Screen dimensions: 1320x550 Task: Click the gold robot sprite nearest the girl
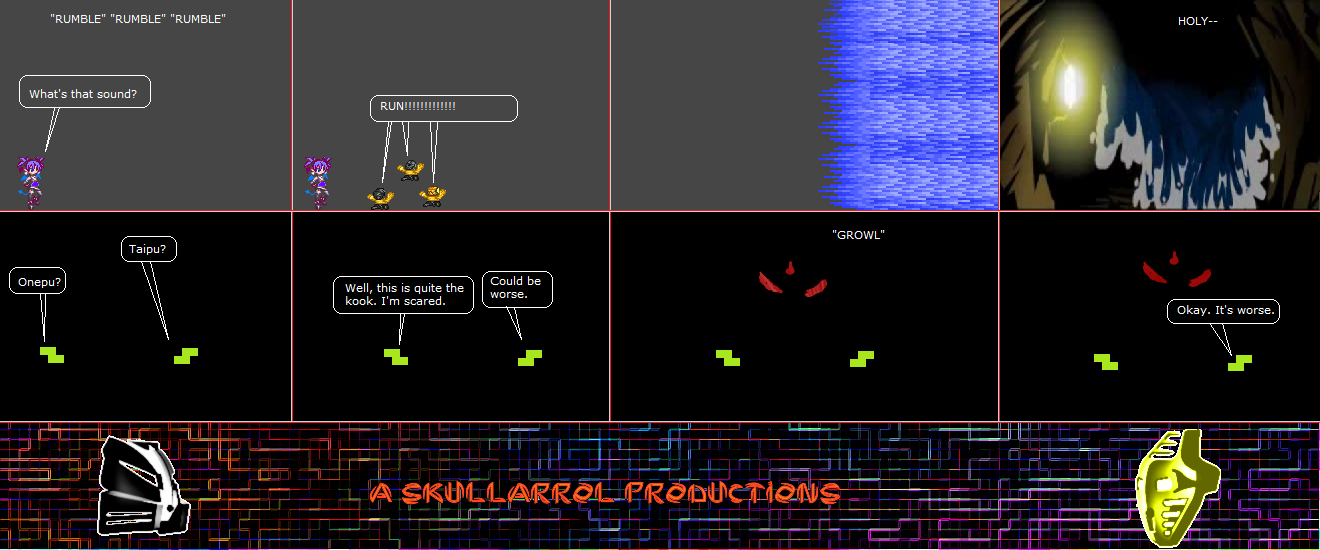(380, 198)
